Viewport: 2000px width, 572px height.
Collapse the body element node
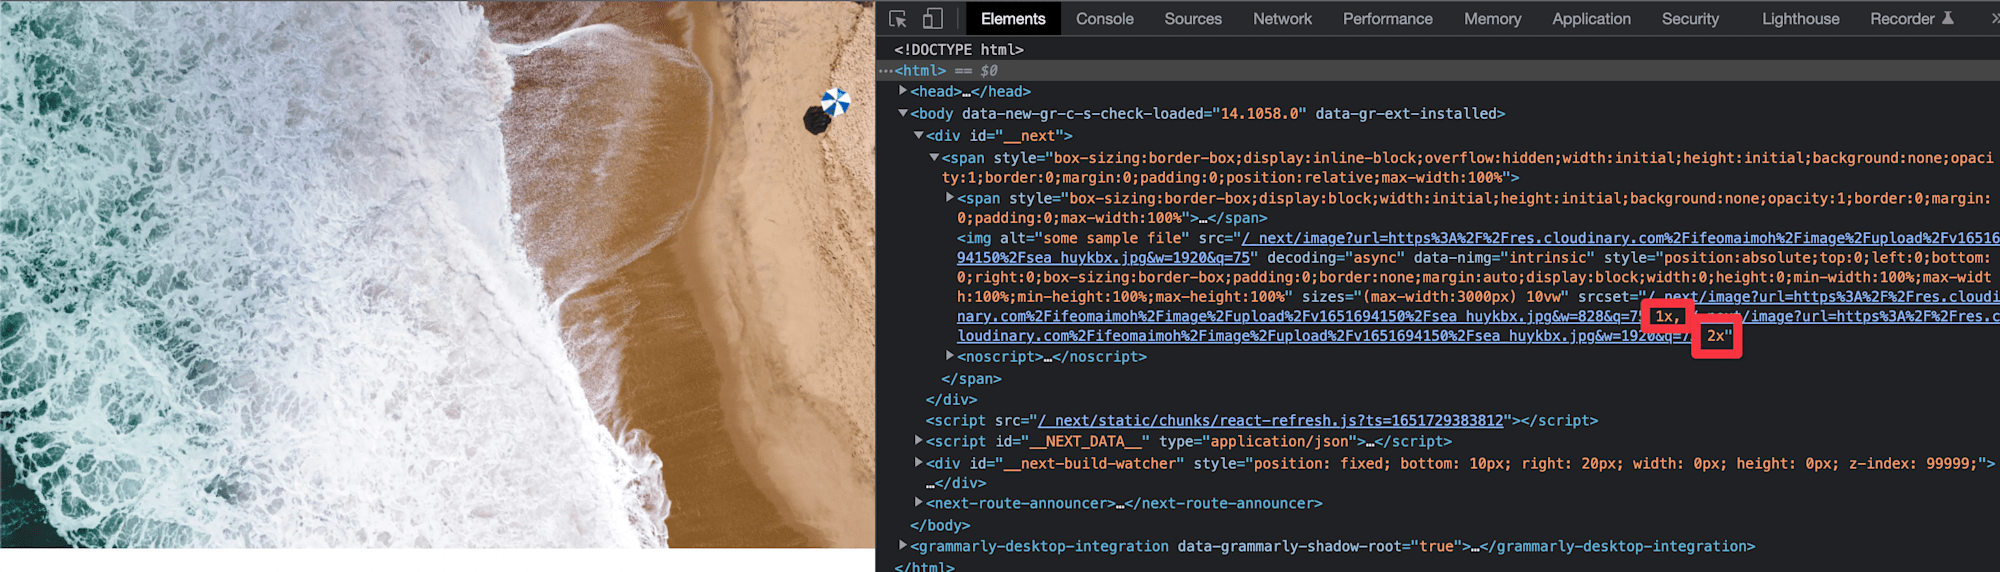point(903,113)
